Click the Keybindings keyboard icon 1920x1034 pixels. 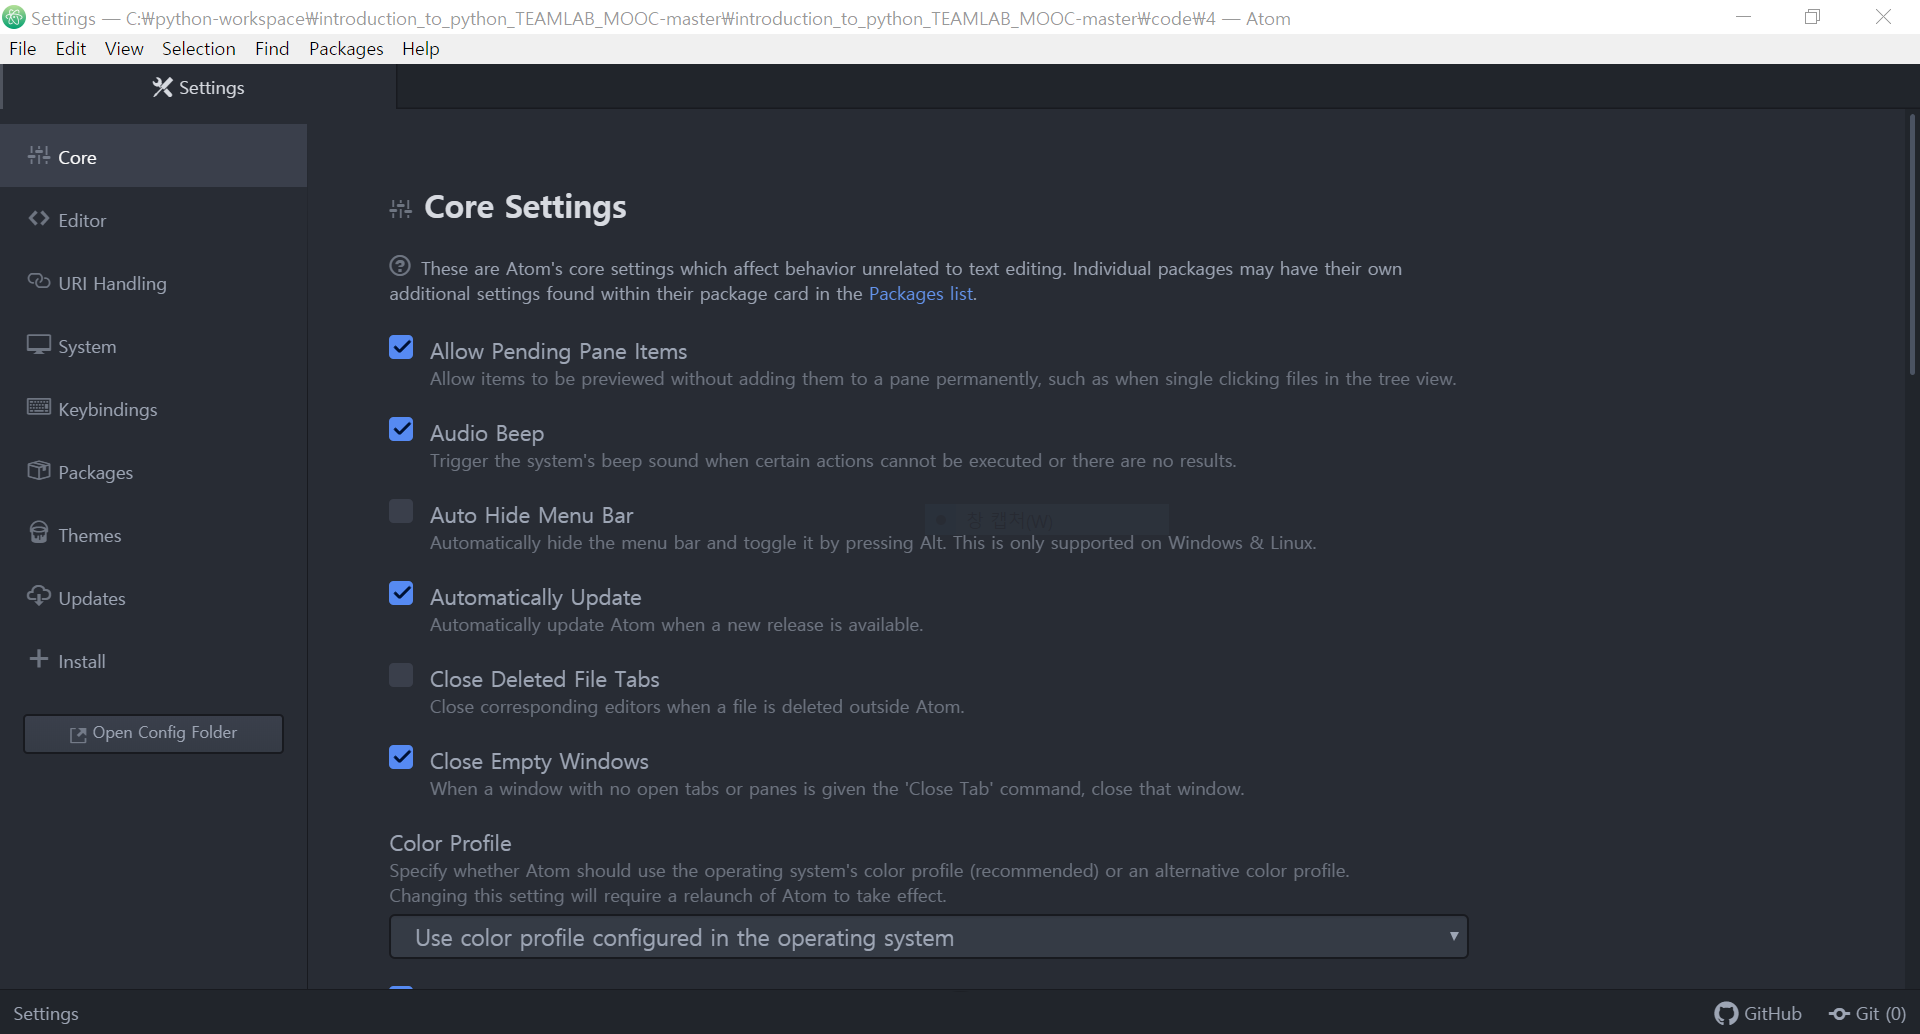(x=39, y=407)
